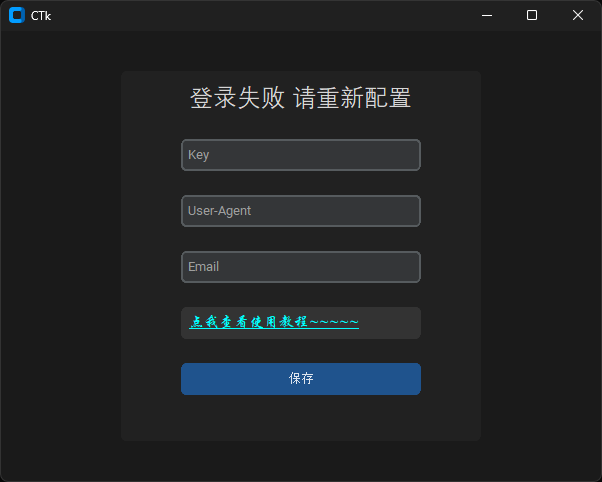Click the CTk app icon in title bar
602x482 pixels.
tap(16, 15)
